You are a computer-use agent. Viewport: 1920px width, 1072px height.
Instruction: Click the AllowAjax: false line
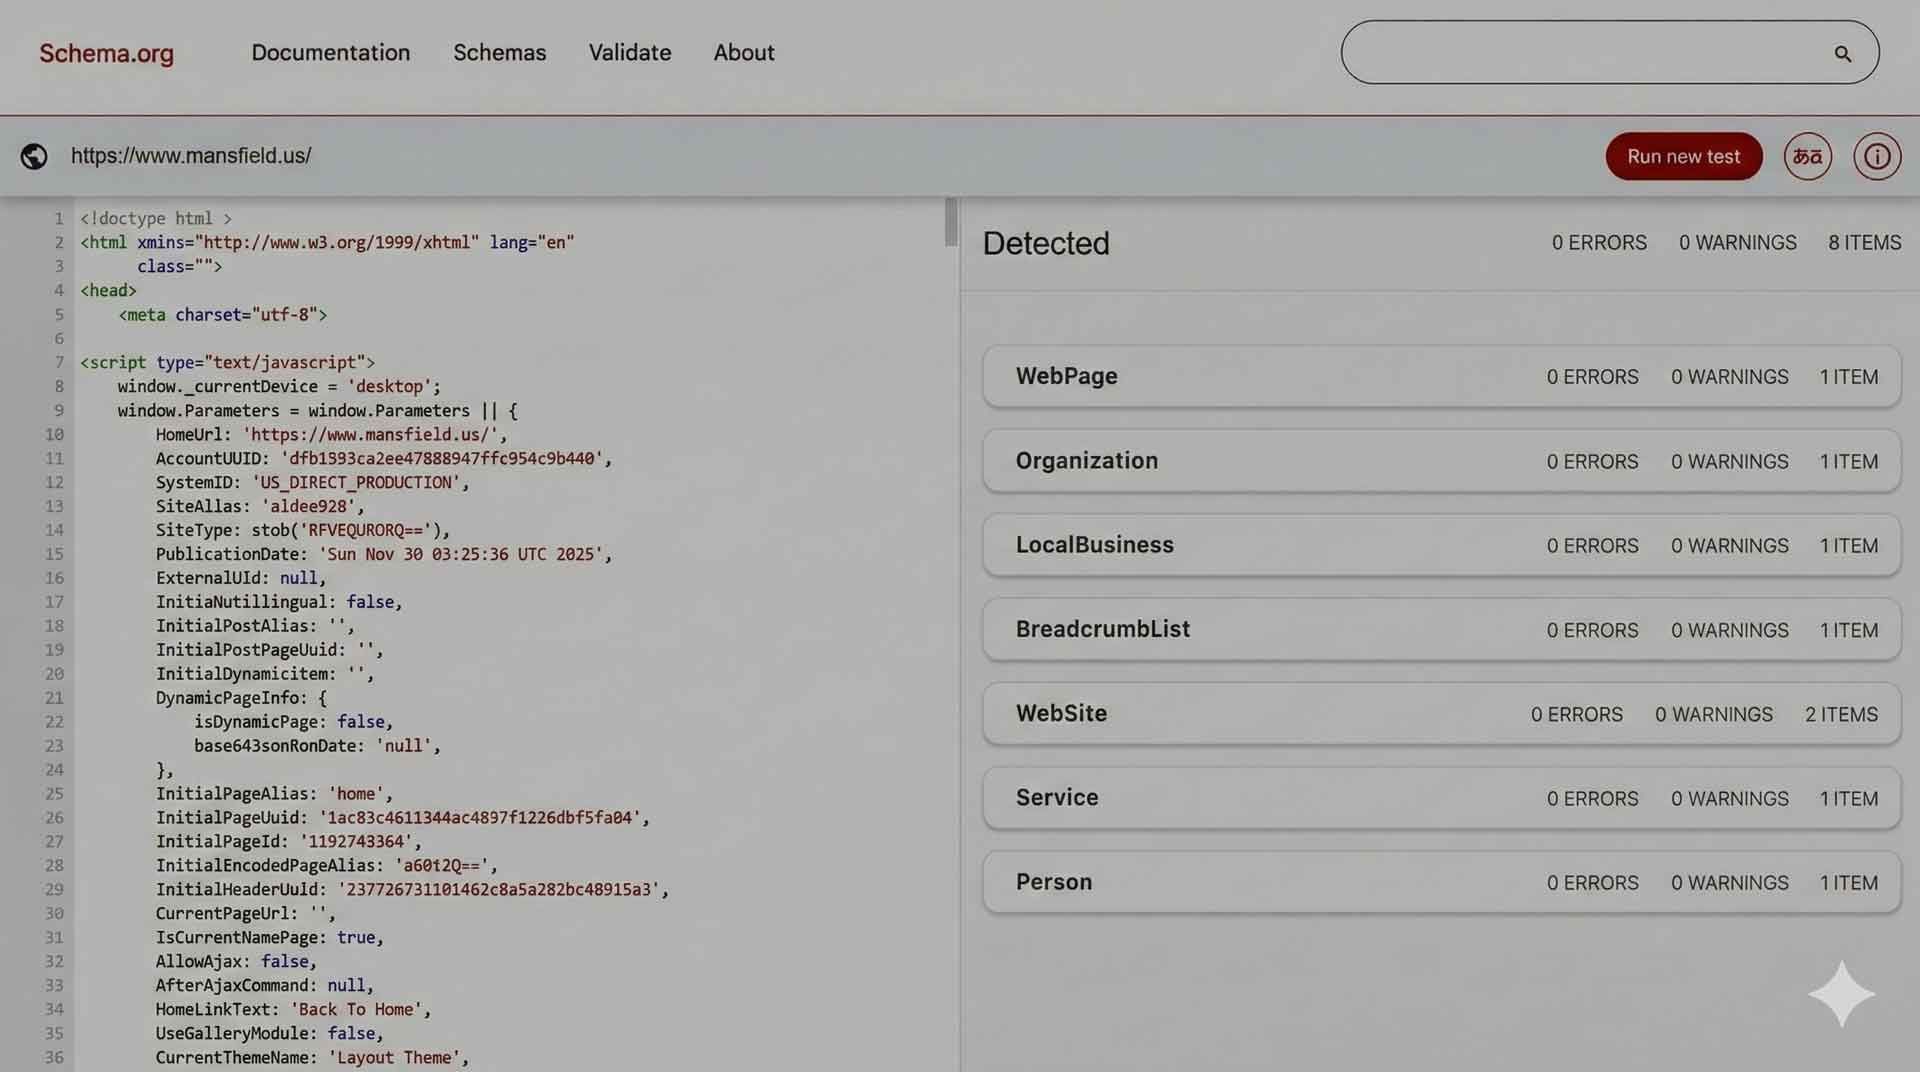pyautogui.click(x=236, y=962)
